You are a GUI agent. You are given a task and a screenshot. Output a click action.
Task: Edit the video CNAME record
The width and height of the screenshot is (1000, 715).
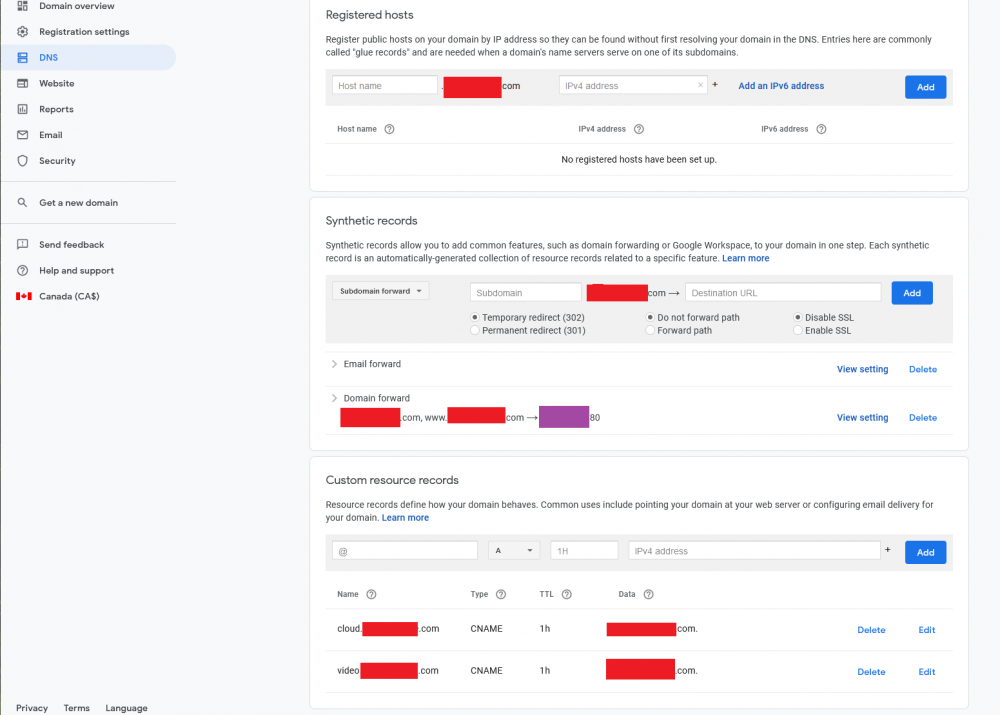click(927, 672)
